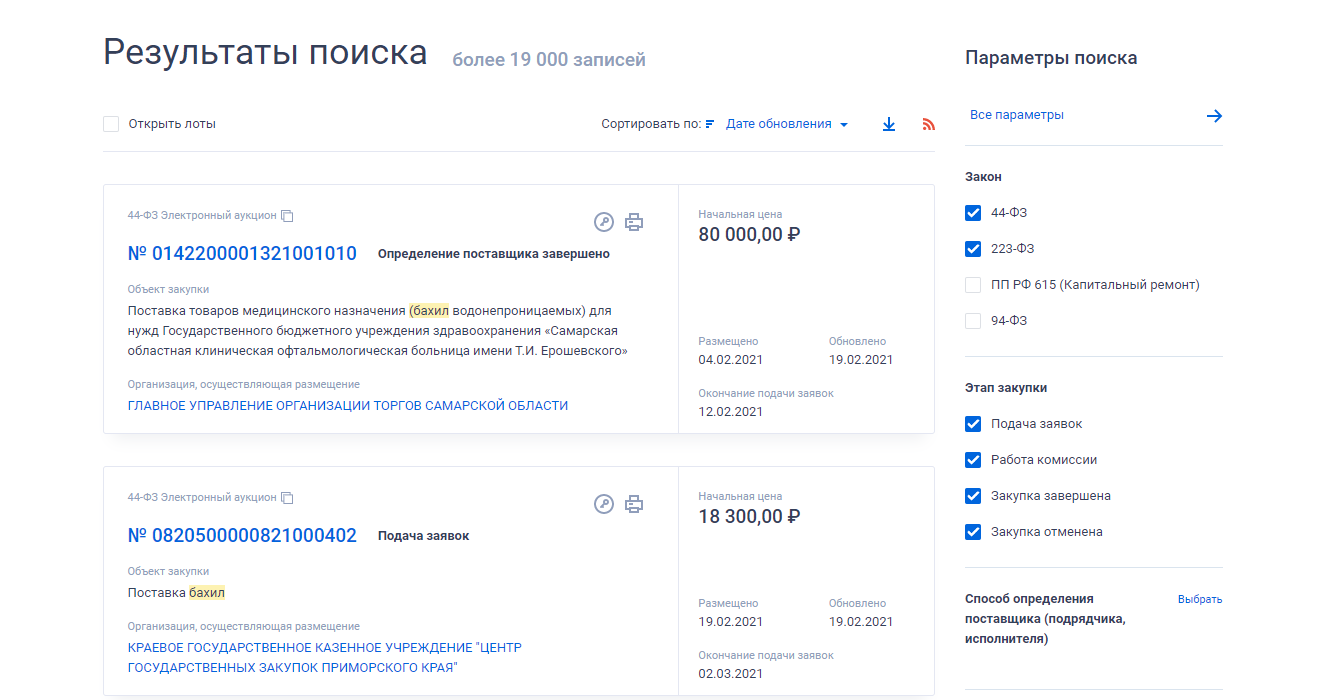Click print icon for purchase 0820500000821000402
The width and height of the screenshot is (1325, 700).
point(634,504)
